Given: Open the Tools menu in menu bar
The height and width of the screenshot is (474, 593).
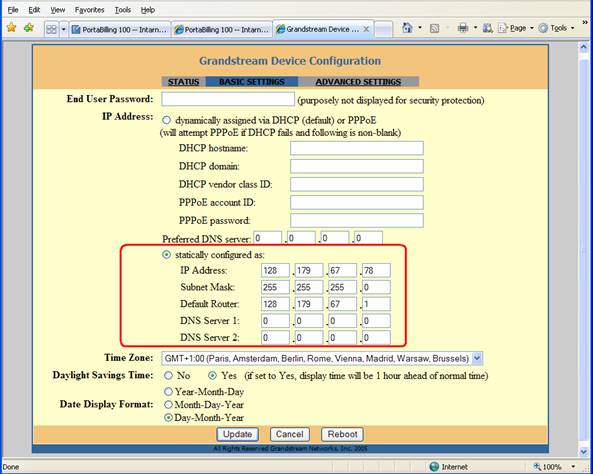Looking at the screenshot, I should coord(123,10).
